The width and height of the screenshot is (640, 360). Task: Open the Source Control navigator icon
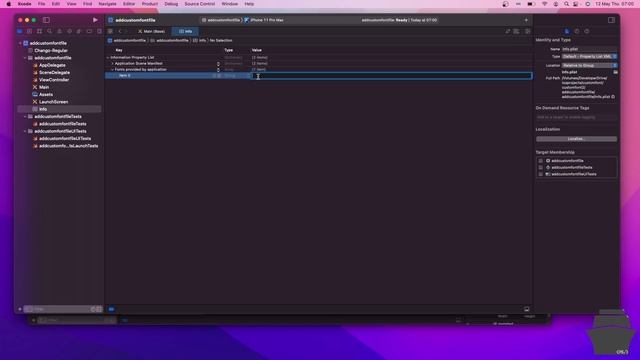(29, 31)
